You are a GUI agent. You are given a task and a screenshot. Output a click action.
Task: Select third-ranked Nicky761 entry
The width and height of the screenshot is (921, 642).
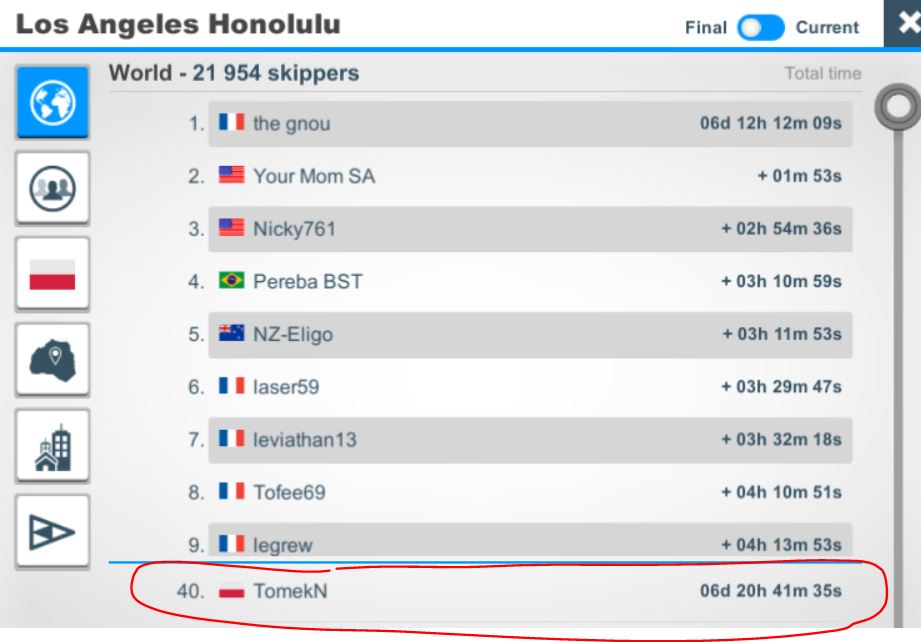pyautogui.click(x=530, y=229)
